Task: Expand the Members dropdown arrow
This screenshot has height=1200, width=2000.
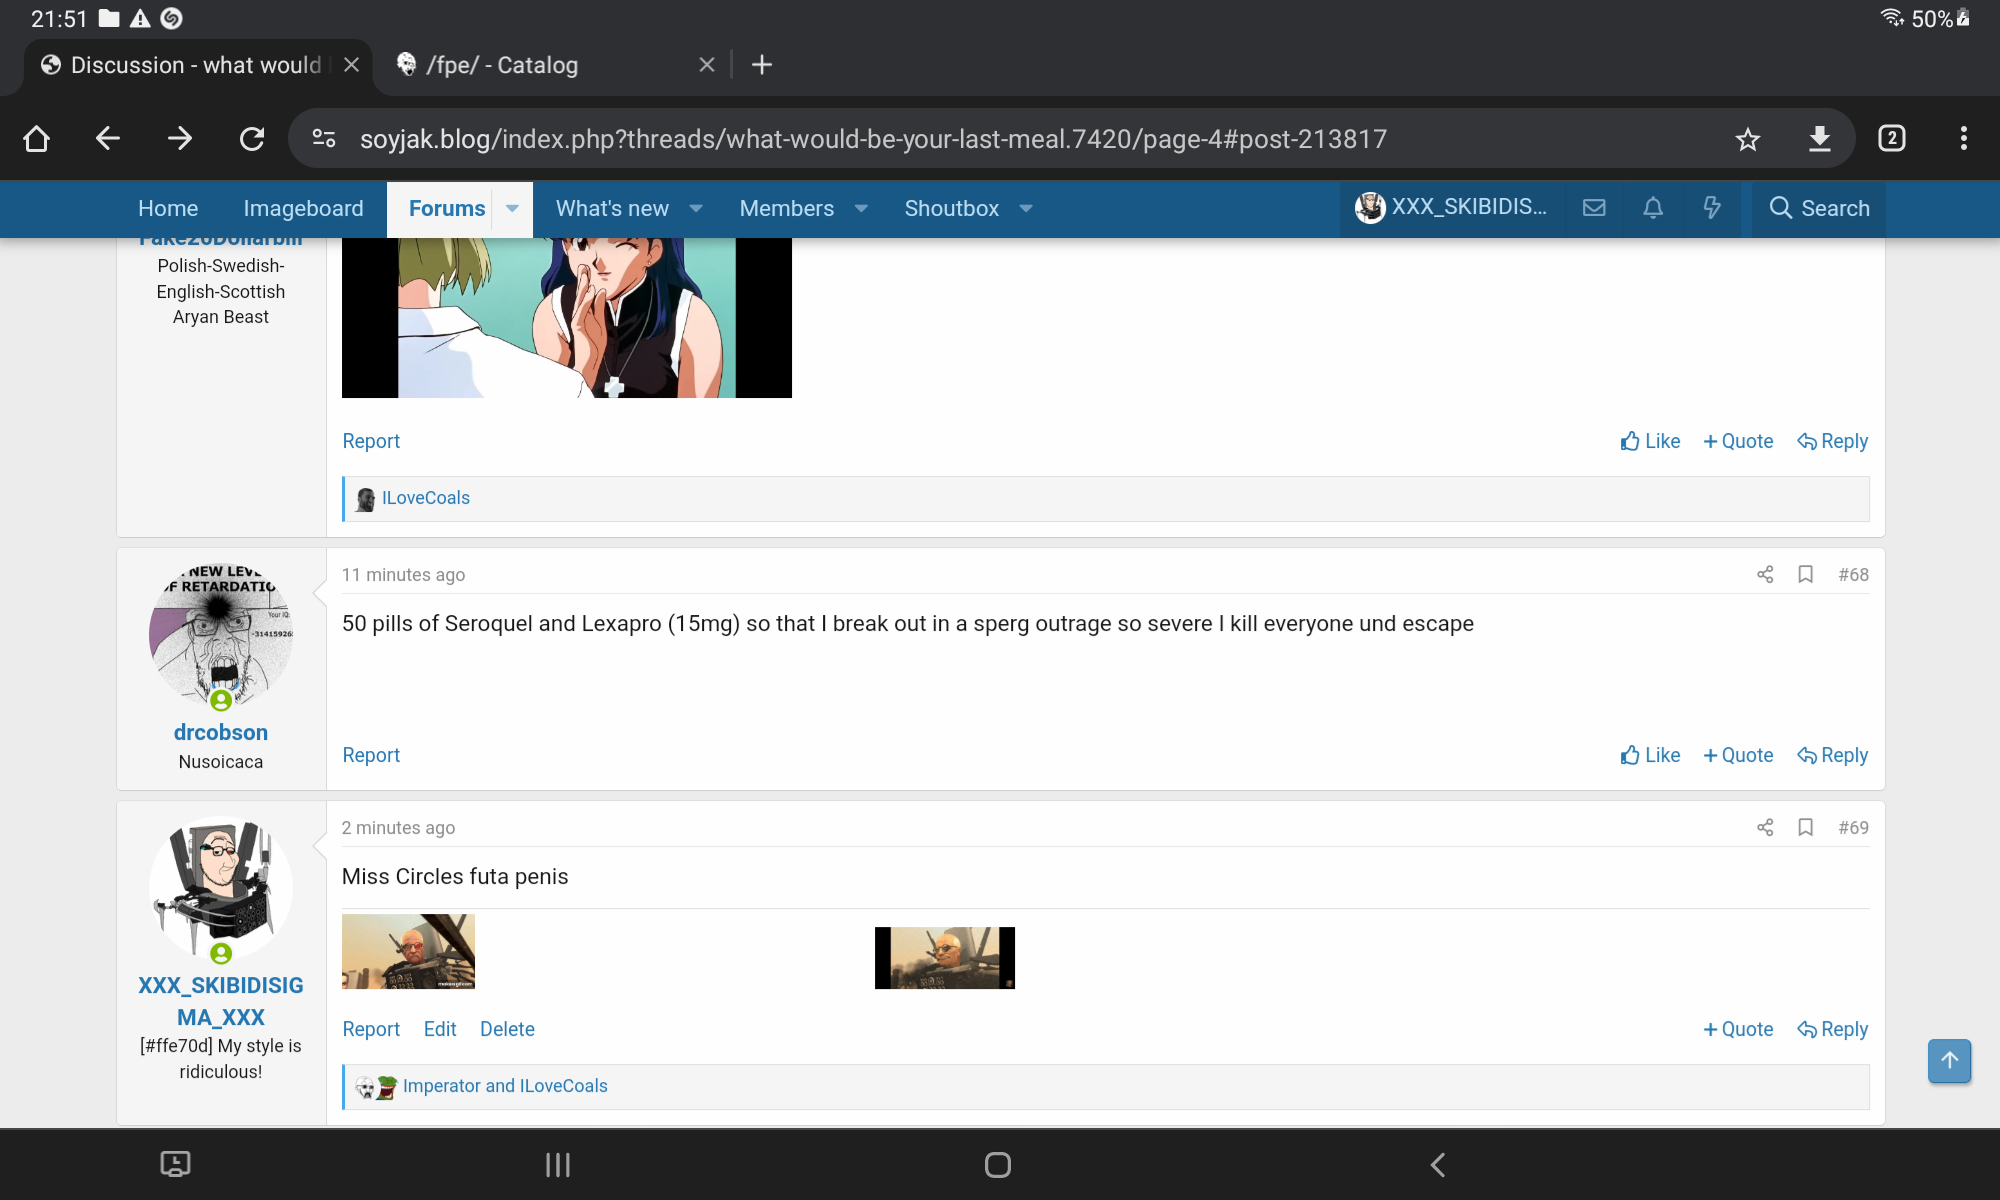Action: point(861,208)
